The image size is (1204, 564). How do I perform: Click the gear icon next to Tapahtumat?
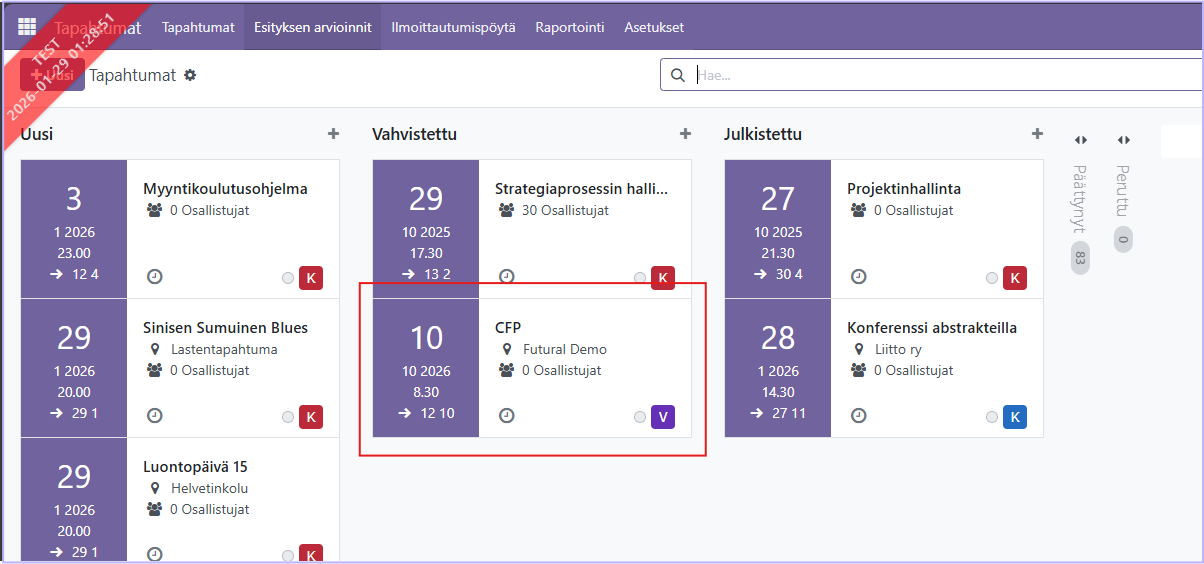[190, 75]
